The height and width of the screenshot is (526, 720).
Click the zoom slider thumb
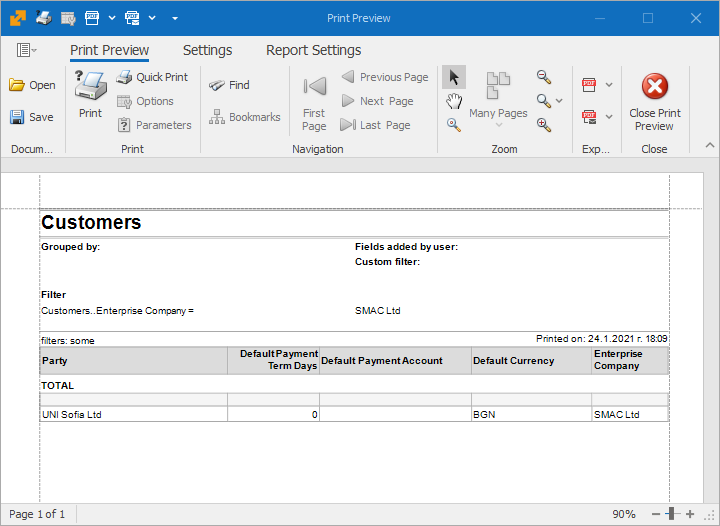coord(672,514)
